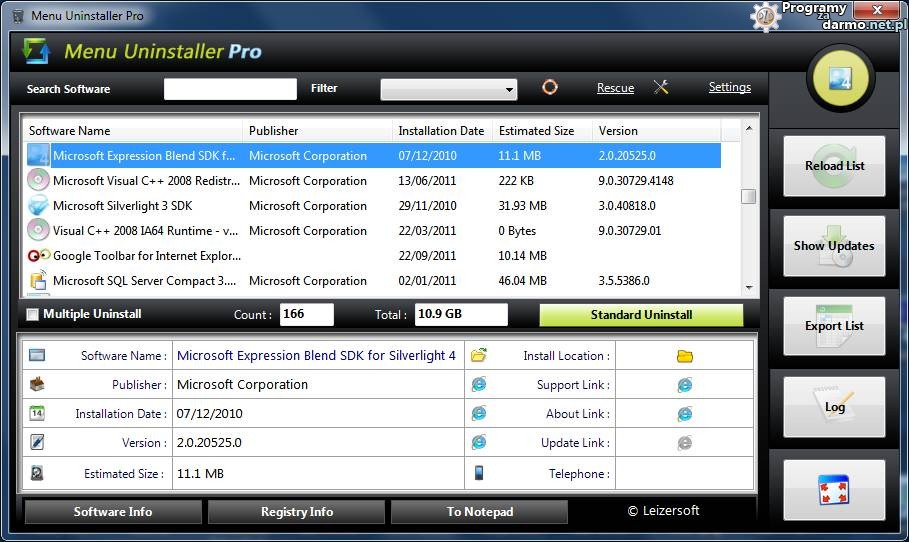This screenshot has height=542, width=909.
Task: Open the Support Link browser icon
Action: 684,385
